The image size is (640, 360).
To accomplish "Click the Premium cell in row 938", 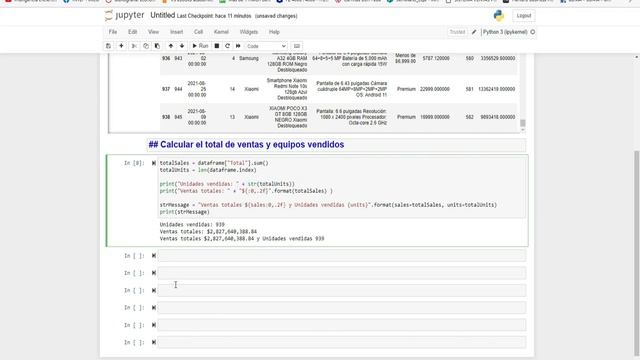I will (406, 117).
